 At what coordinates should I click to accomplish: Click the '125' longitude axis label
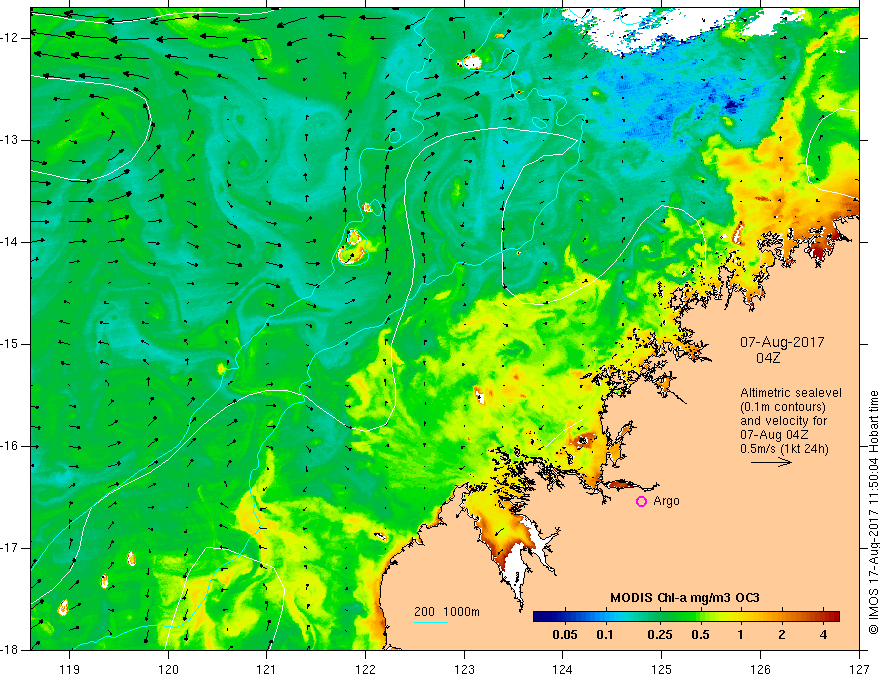click(x=662, y=669)
